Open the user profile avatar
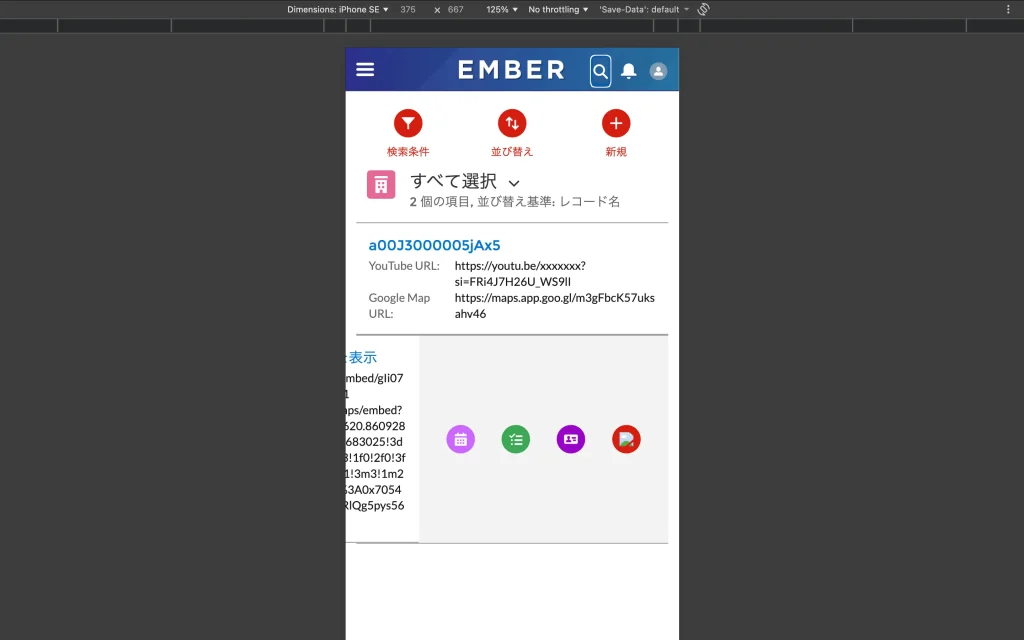Screen dimensions: 1024x640 [658, 71]
